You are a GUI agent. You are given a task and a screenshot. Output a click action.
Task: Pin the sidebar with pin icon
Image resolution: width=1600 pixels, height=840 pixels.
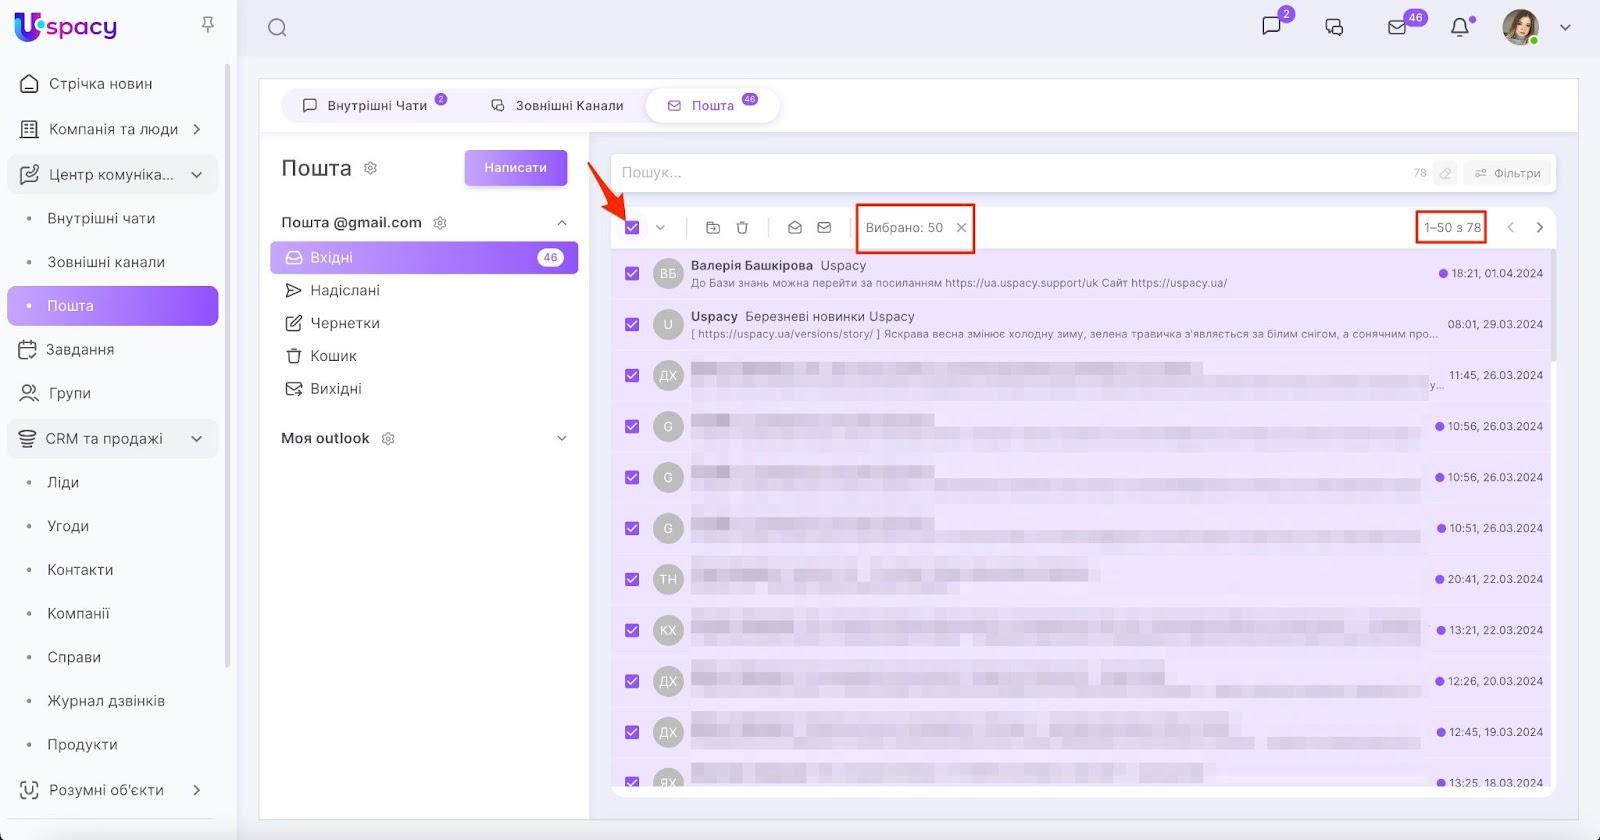208,24
